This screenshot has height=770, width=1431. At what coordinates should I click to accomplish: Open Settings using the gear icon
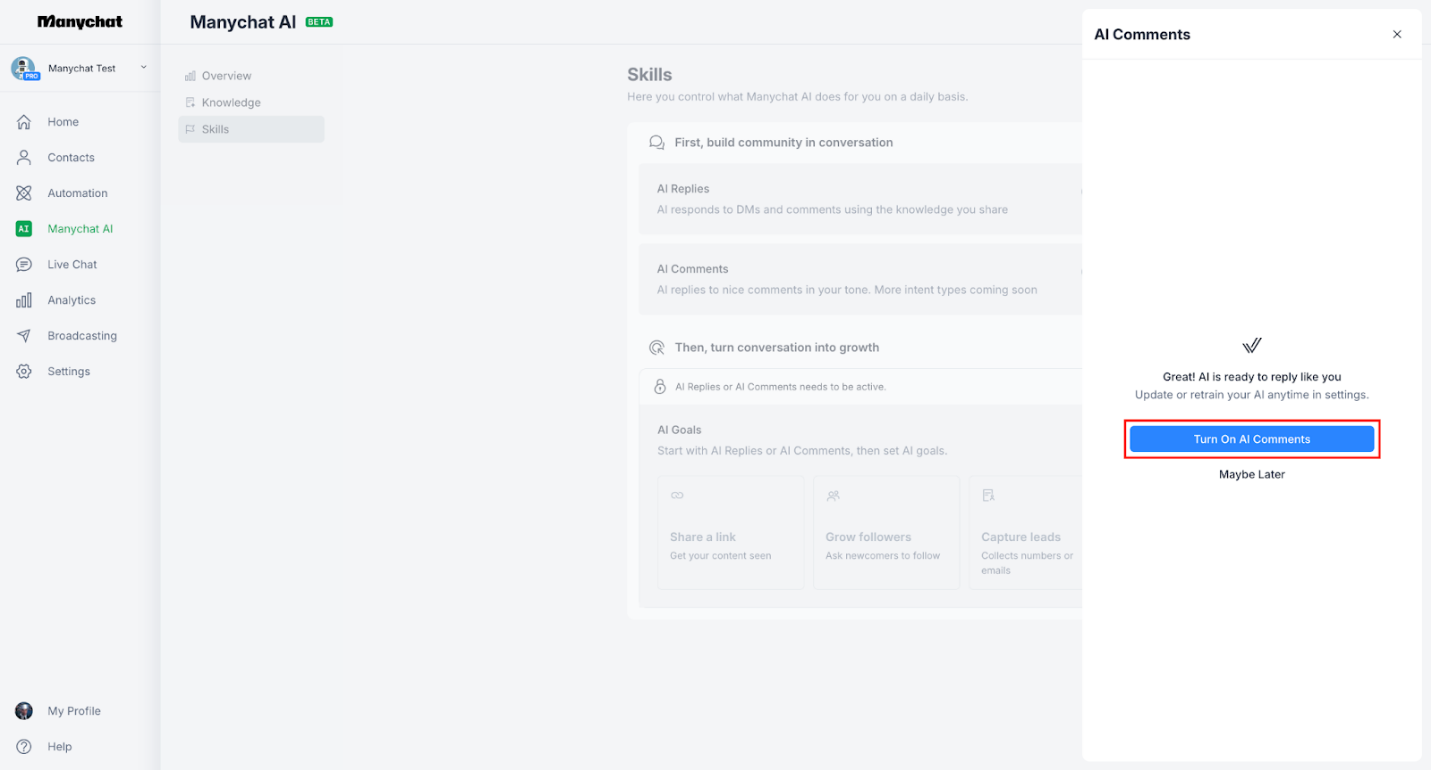[x=23, y=371]
